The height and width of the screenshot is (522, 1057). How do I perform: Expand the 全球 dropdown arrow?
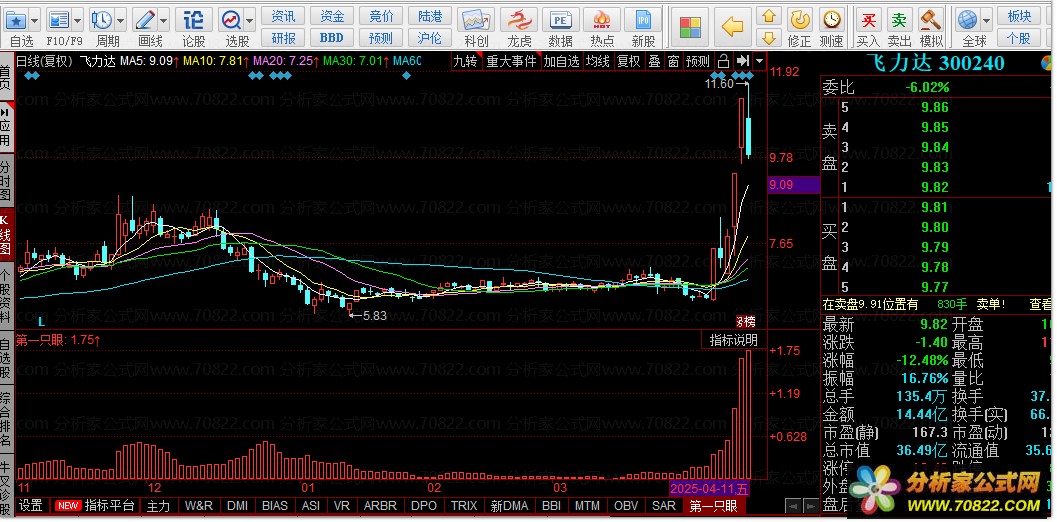[987, 19]
